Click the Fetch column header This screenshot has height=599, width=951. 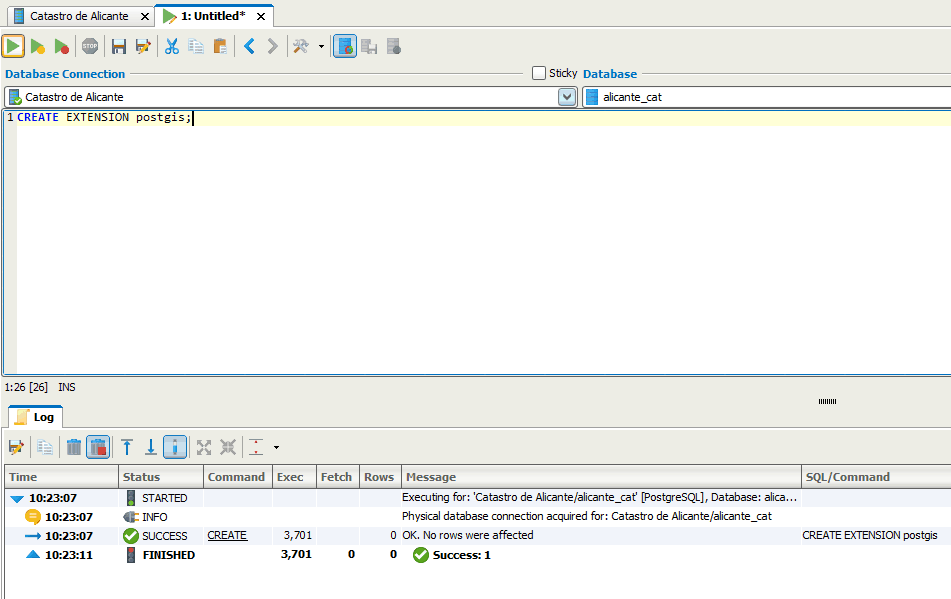click(338, 477)
